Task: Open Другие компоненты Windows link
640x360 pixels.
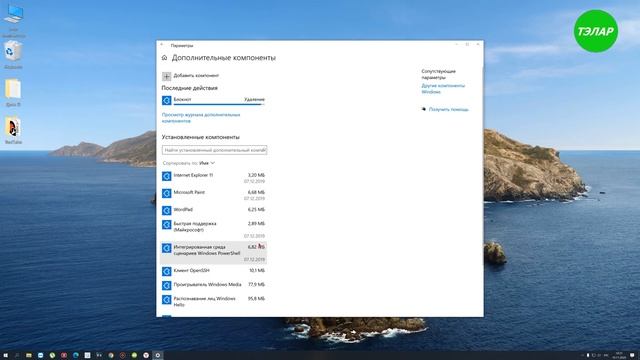Action: pyautogui.click(x=443, y=89)
